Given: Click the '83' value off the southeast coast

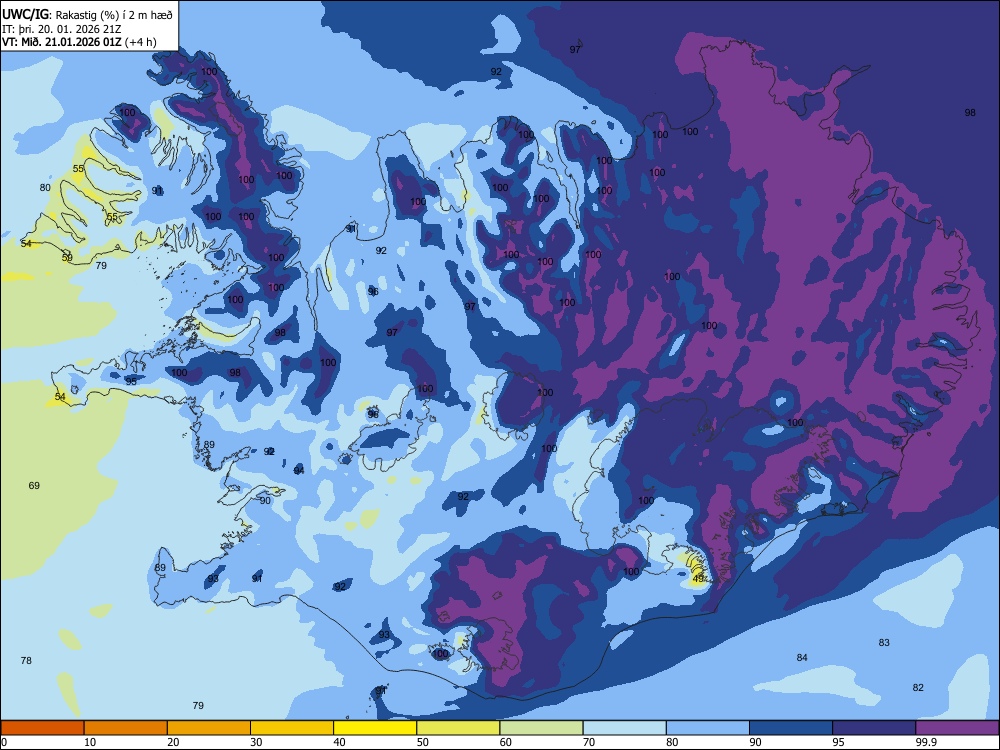Looking at the screenshot, I should [x=884, y=642].
